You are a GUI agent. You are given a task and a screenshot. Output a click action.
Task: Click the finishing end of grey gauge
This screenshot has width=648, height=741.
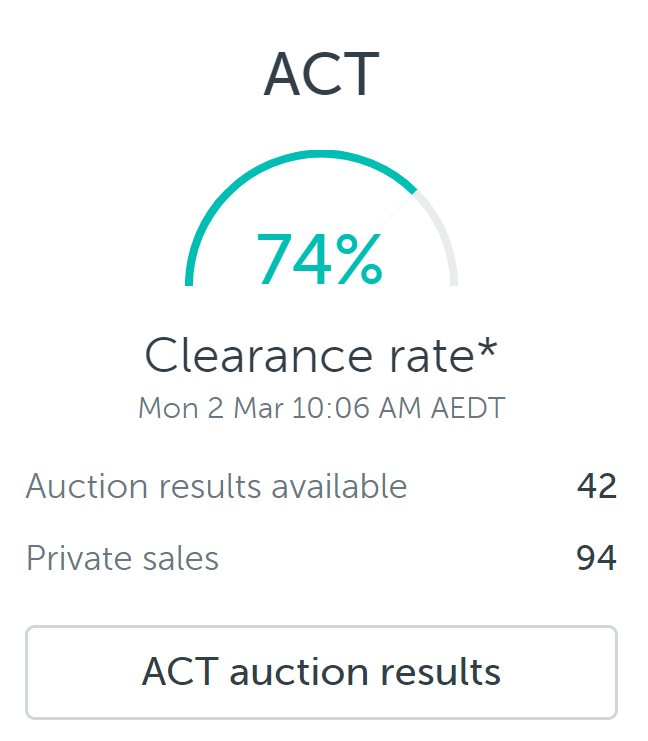pyautogui.click(x=454, y=282)
